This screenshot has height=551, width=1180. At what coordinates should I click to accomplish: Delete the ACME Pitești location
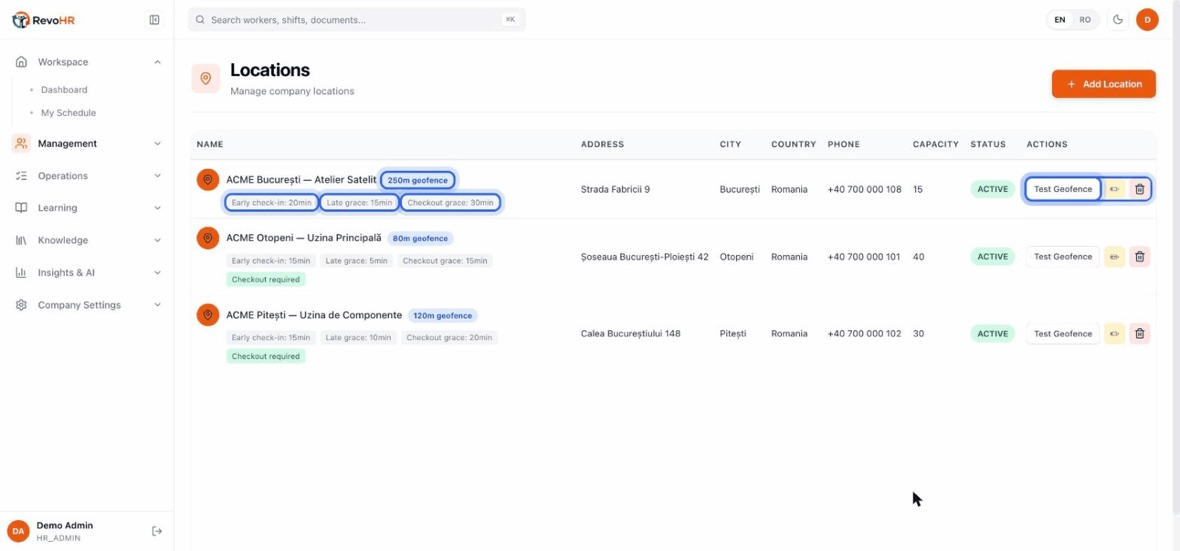coord(1139,333)
